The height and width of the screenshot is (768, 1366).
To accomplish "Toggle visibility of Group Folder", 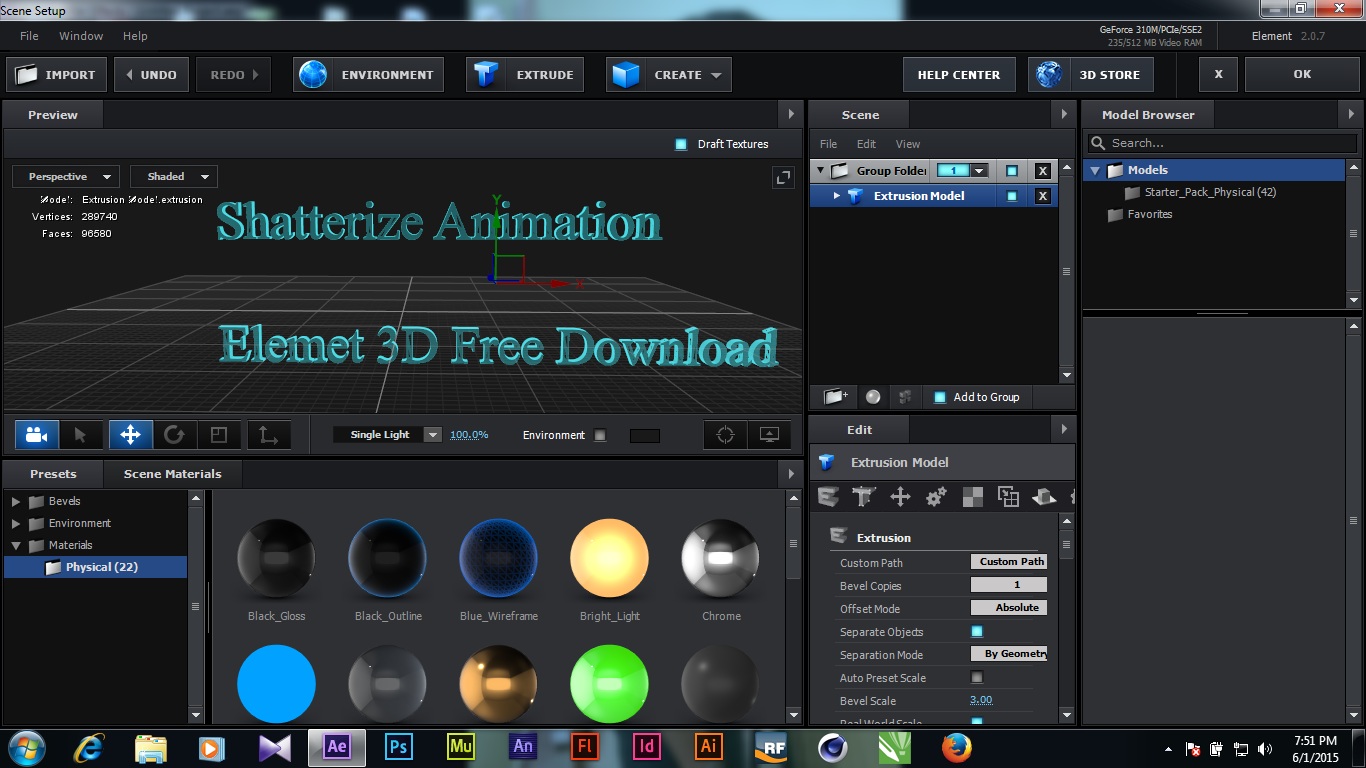I will 1012,171.
